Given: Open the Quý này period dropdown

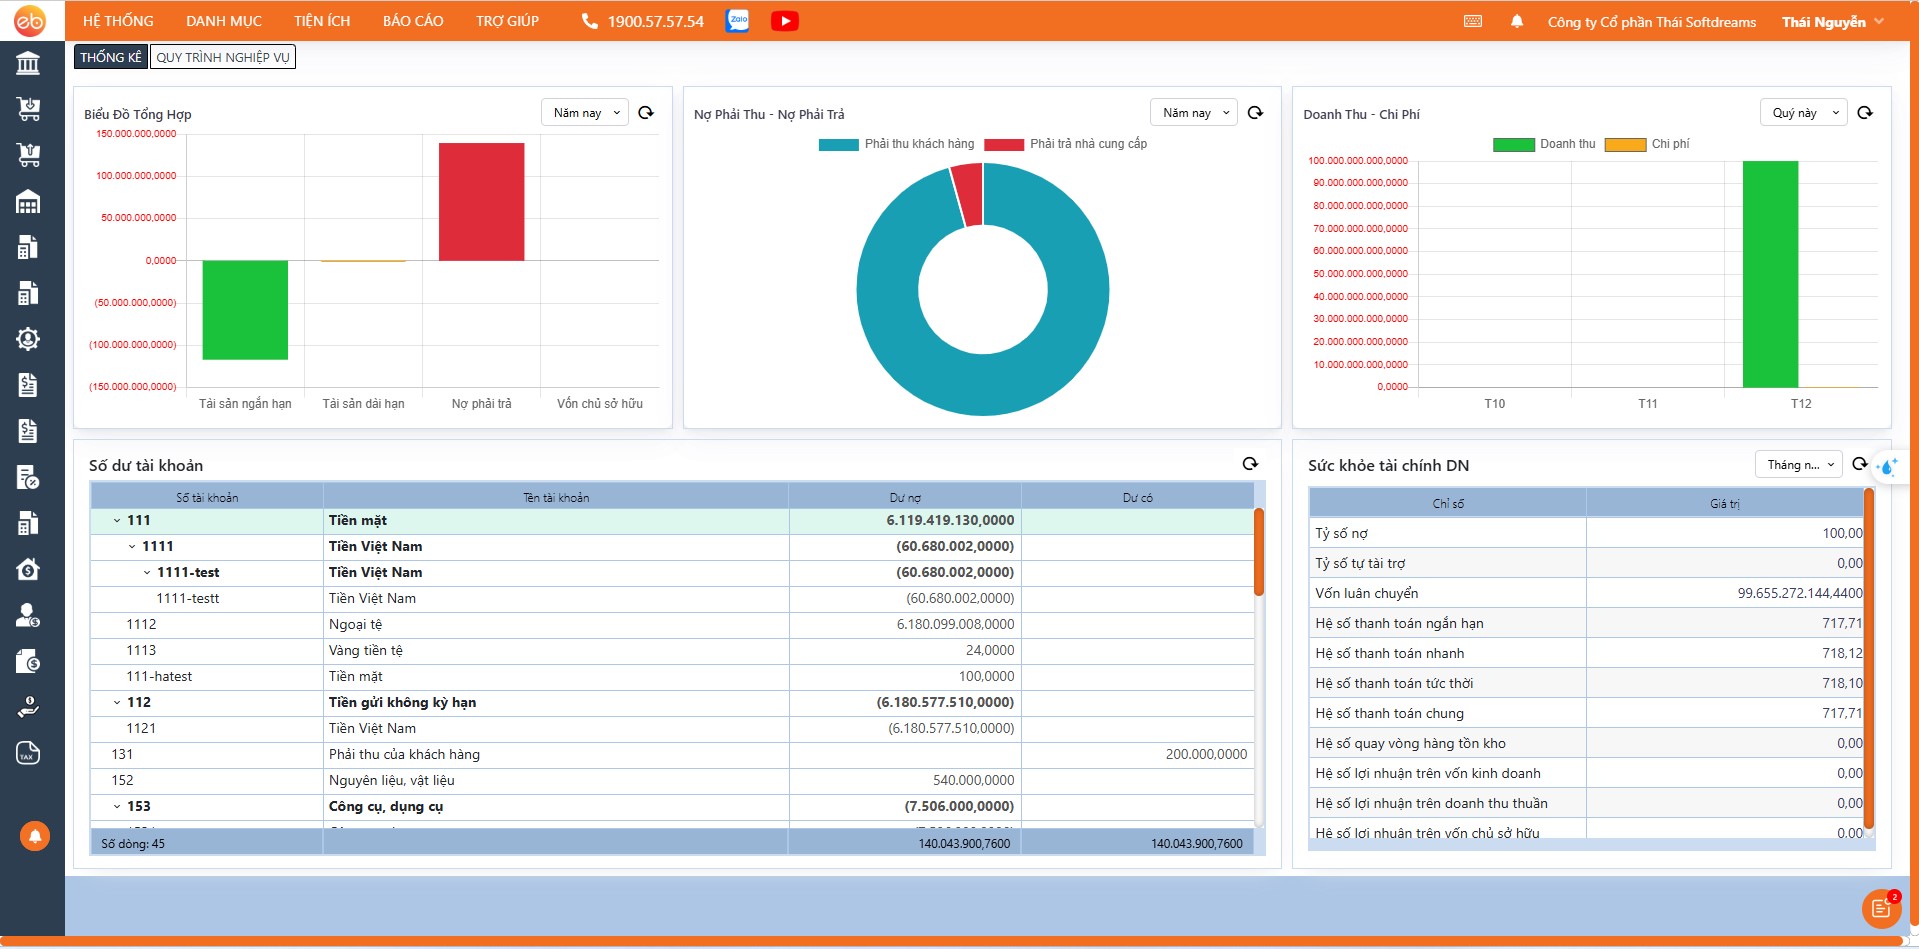Looking at the screenshot, I should click(1804, 113).
